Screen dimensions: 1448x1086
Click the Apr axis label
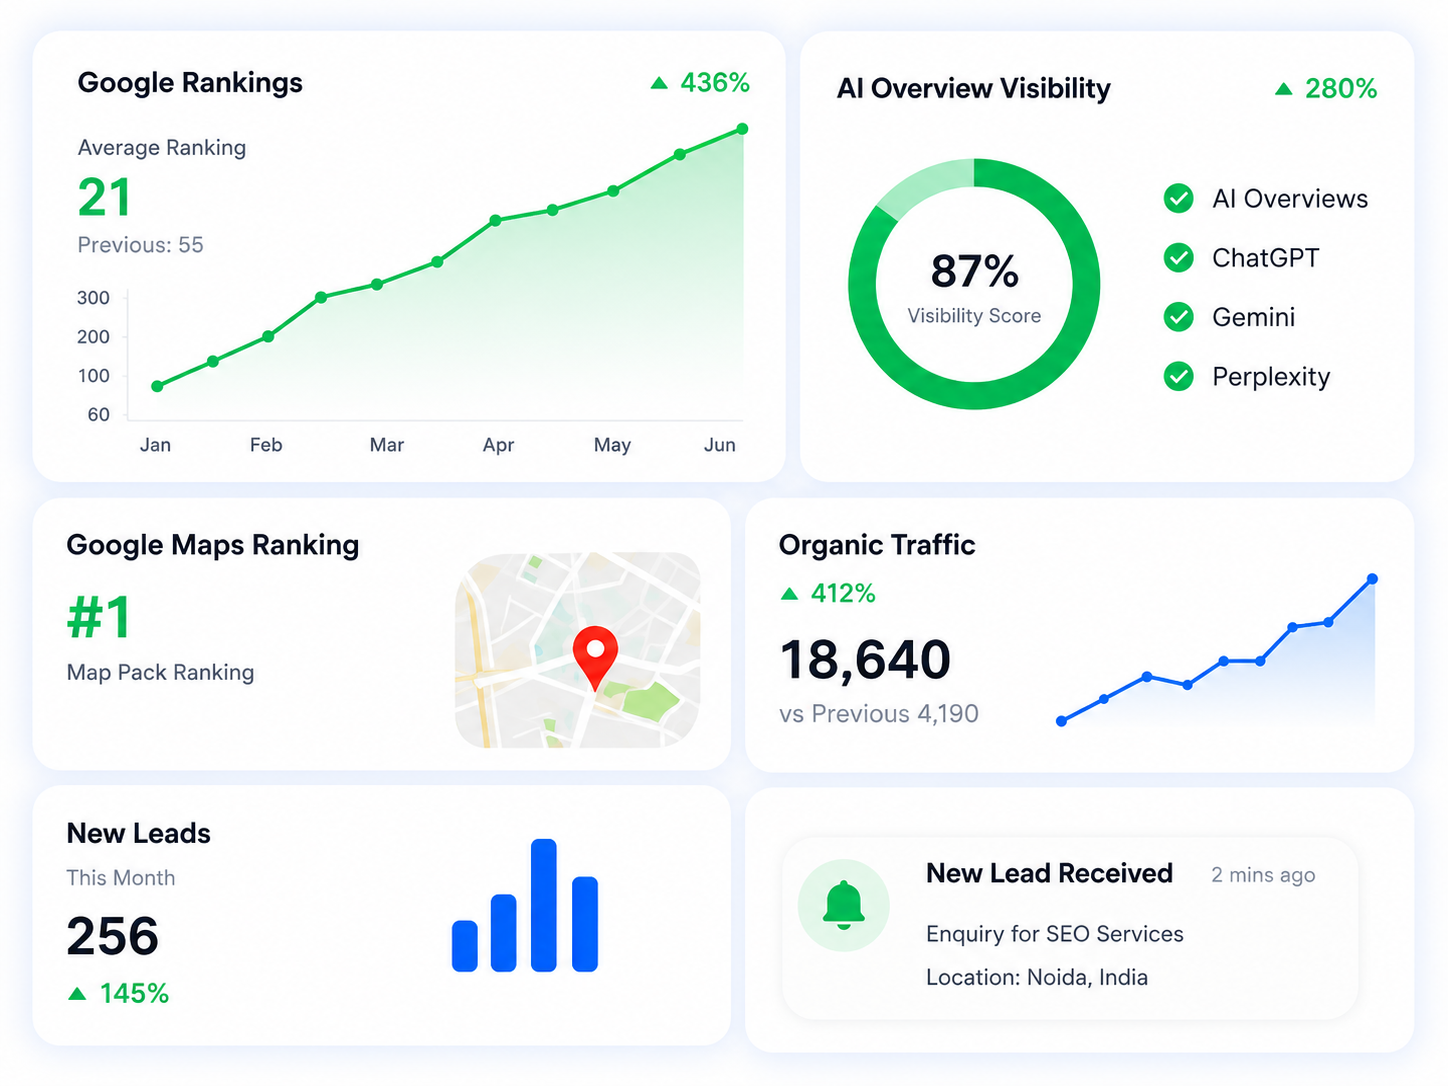tap(498, 445)
